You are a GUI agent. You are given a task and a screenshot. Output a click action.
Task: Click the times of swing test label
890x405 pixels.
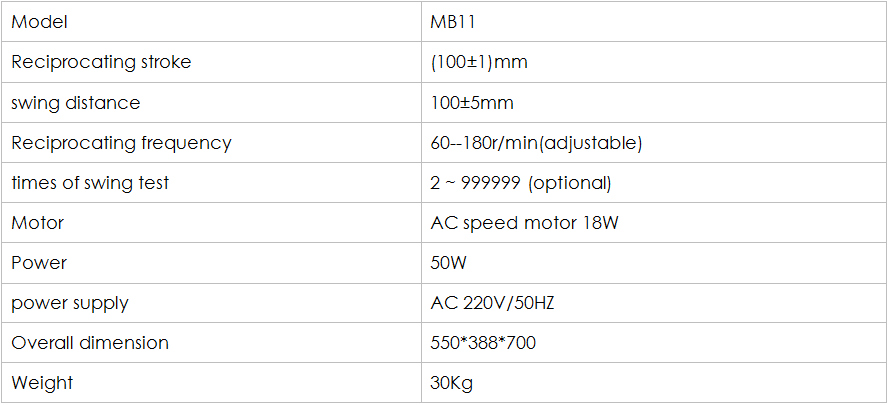click(90, 183)
